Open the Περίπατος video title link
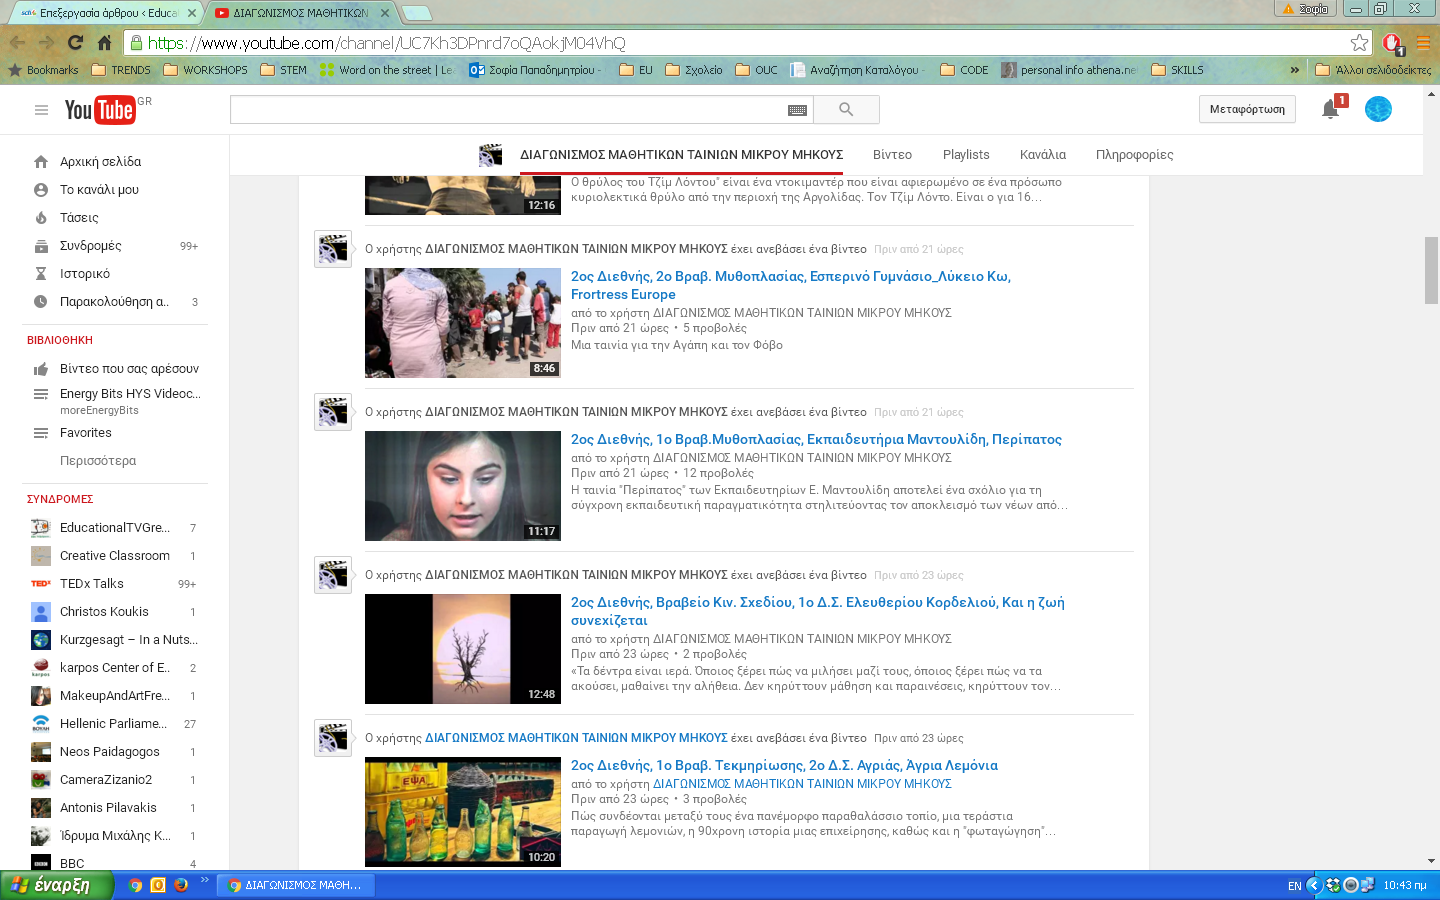This screenshot has width=1440, height=900. coord(816,439)
